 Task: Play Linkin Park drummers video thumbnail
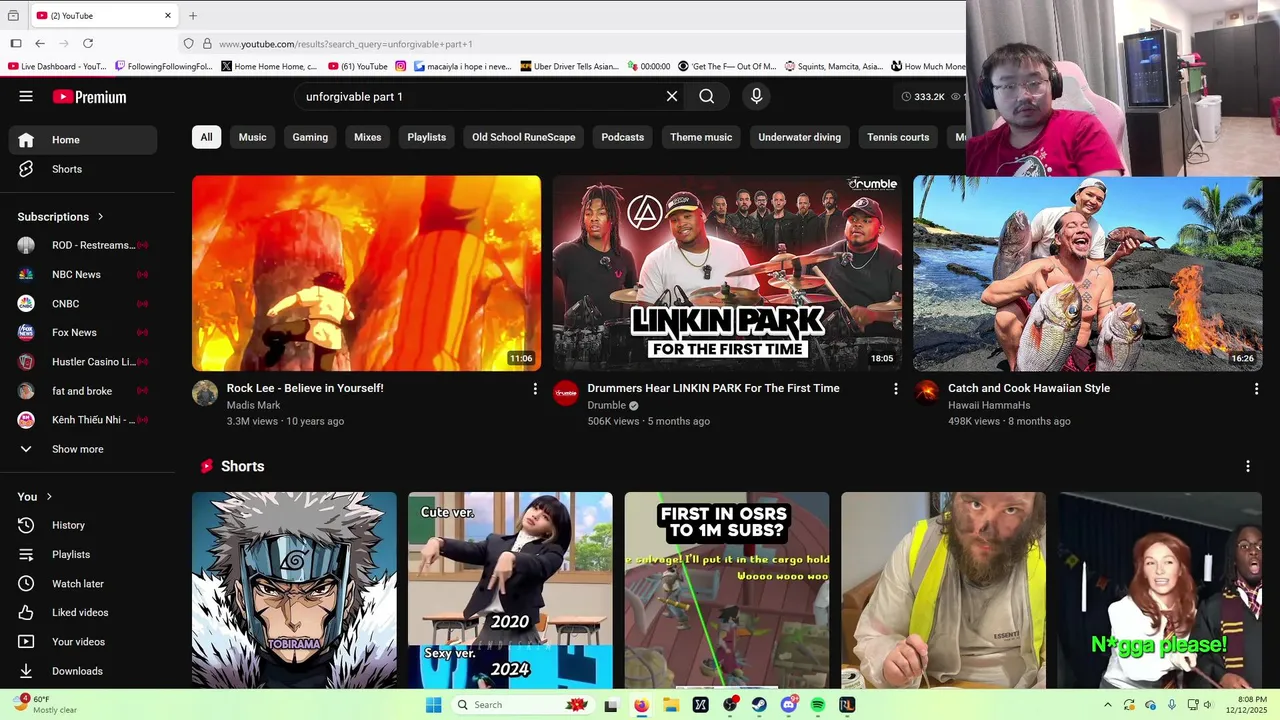pyautogui.click(x=727, y=273)
